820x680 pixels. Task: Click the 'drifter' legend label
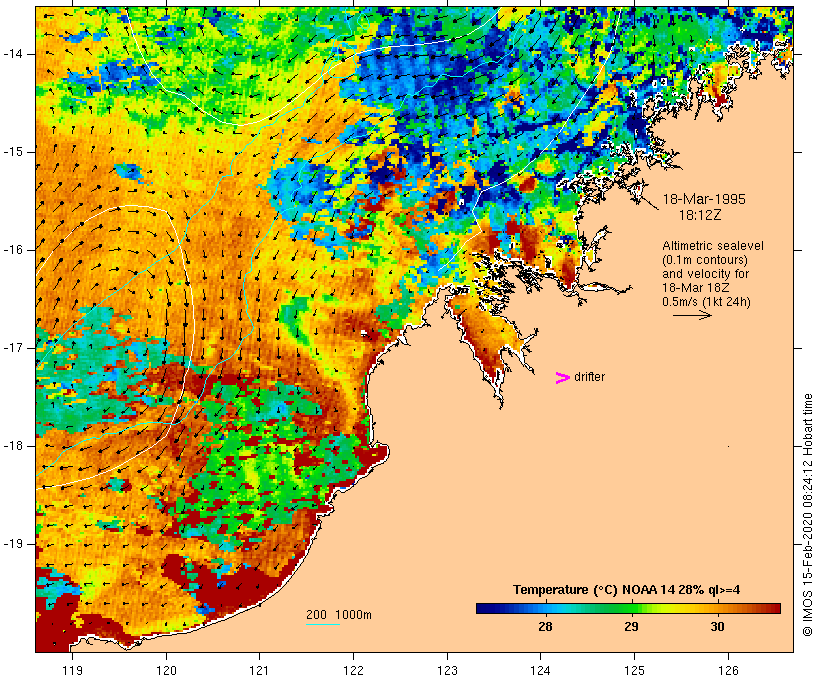click(589, 377)
